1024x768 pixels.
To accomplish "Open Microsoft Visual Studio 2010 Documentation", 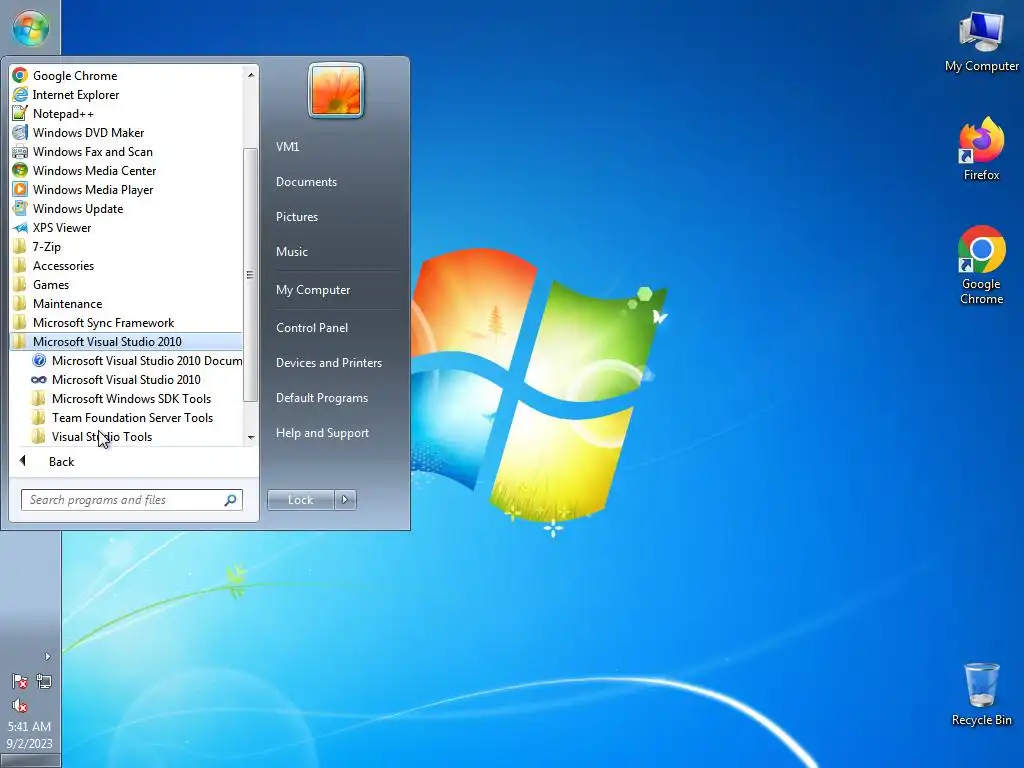I will [136, 360].
